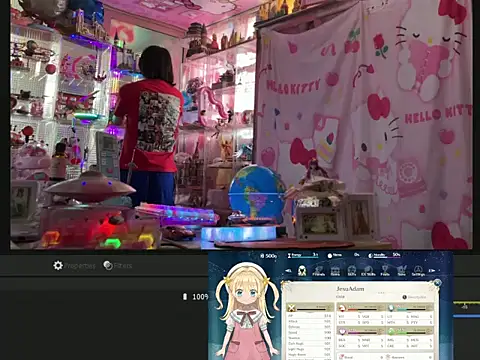Open the Filters button in source toolbar
480x360 pixels.
click(x=118, y=266)
